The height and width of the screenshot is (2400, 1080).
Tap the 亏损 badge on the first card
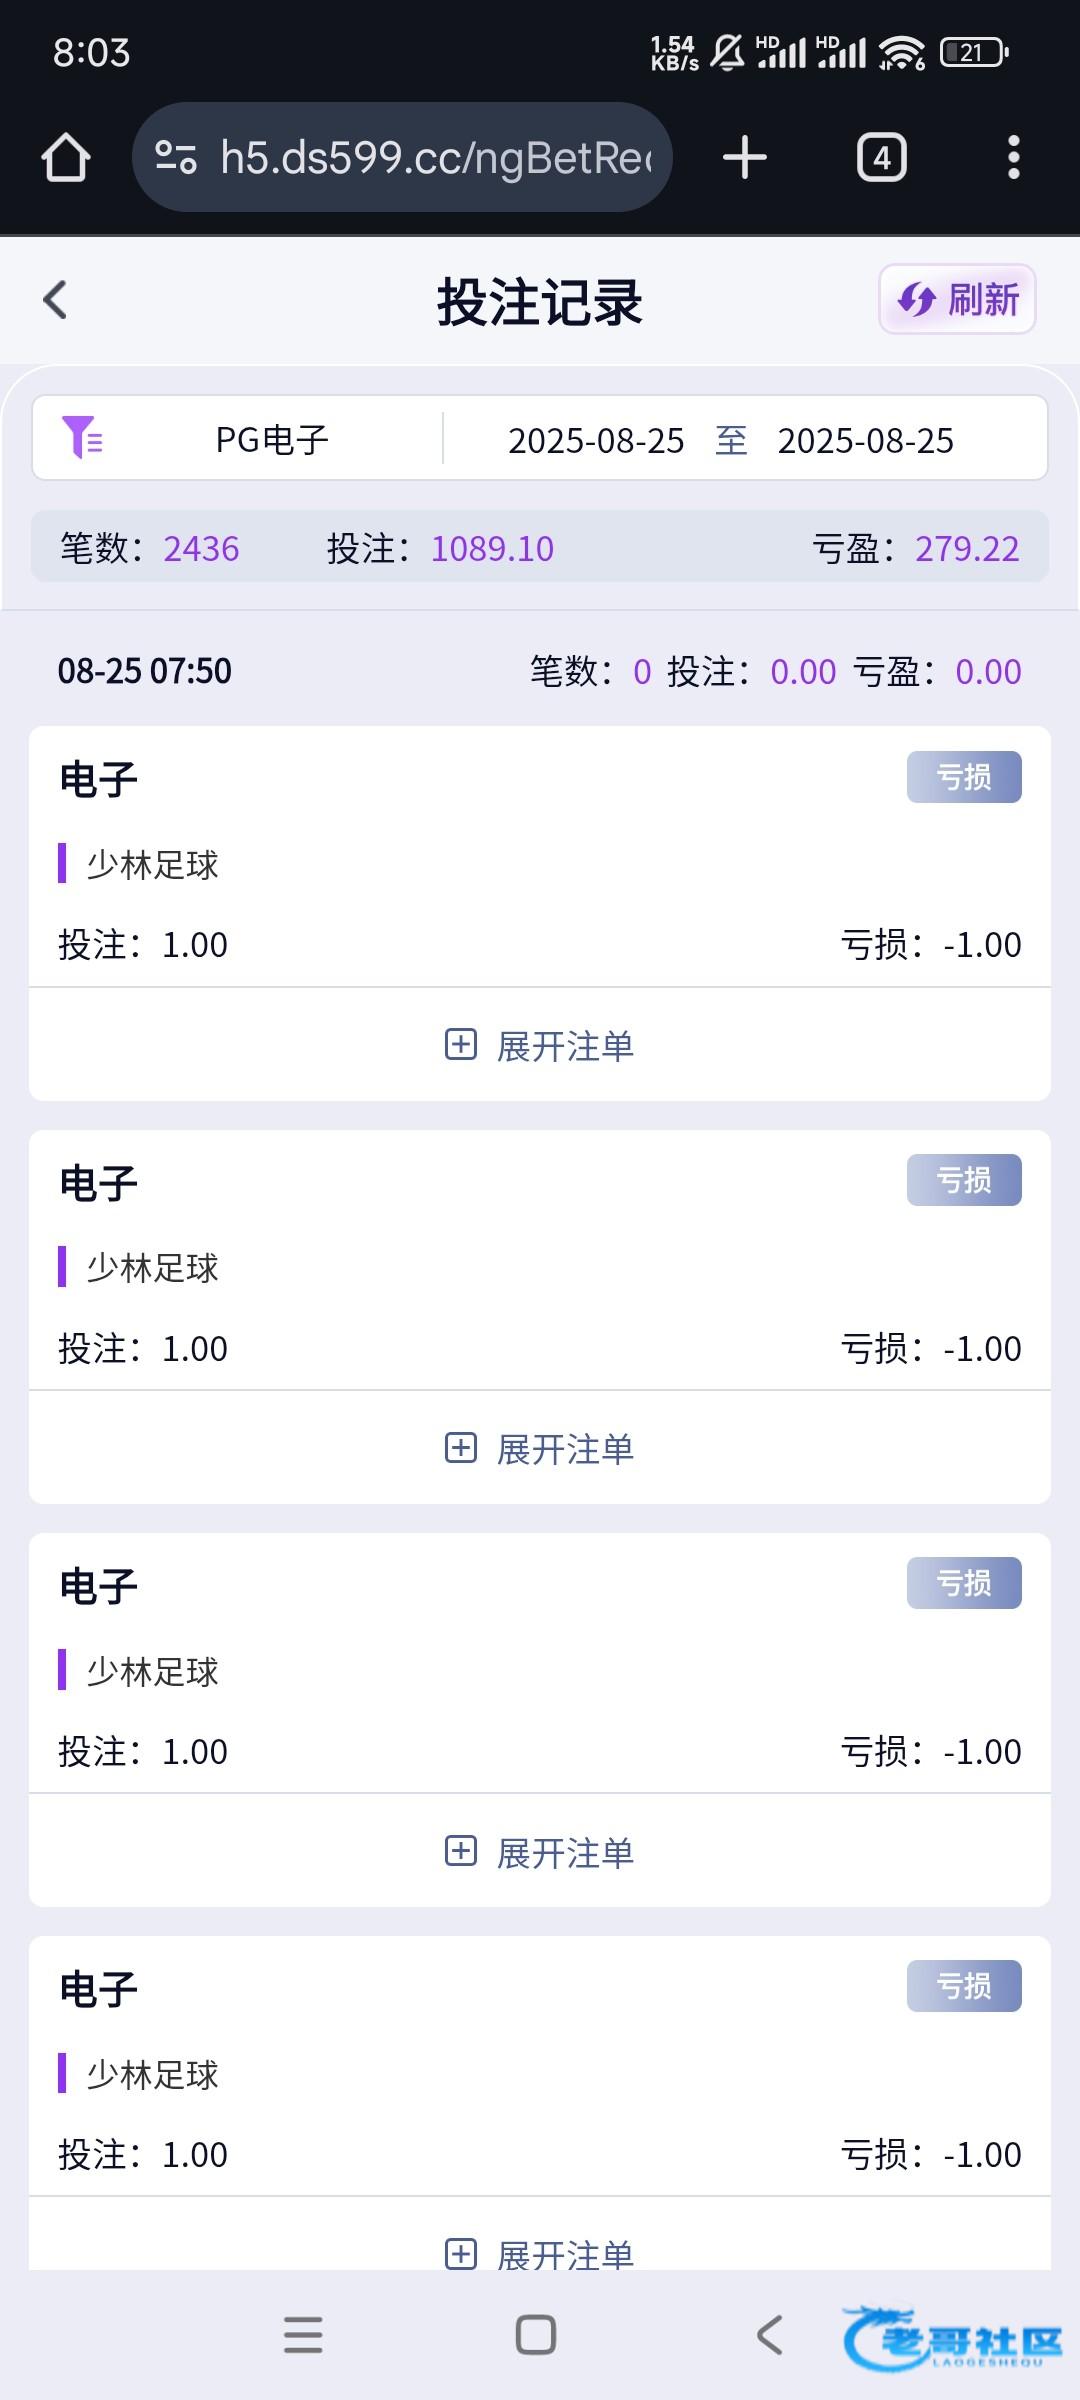963,777
